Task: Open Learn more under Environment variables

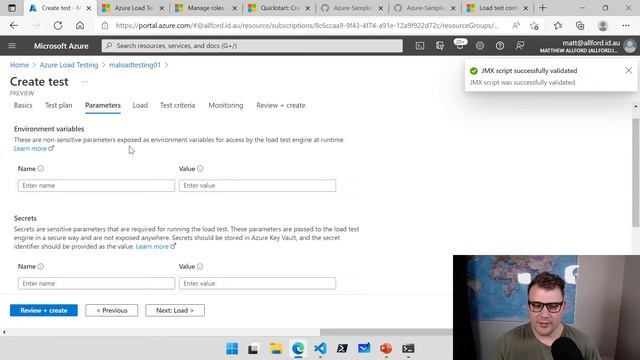Action: [x=33, y=149]
